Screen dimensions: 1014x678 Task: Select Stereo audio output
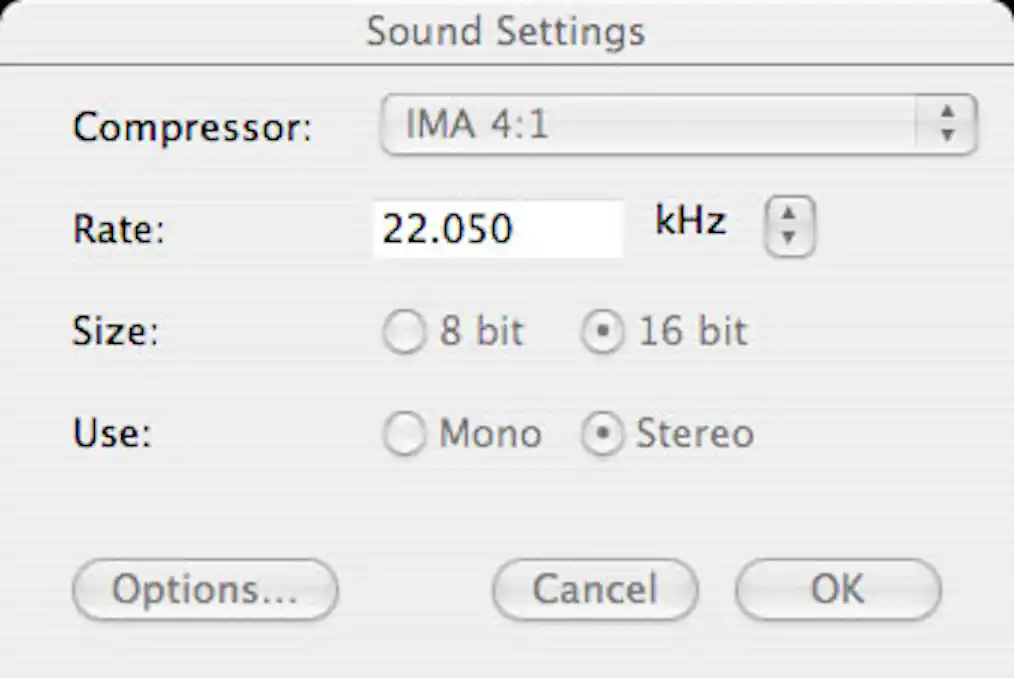tap(602, 435)
